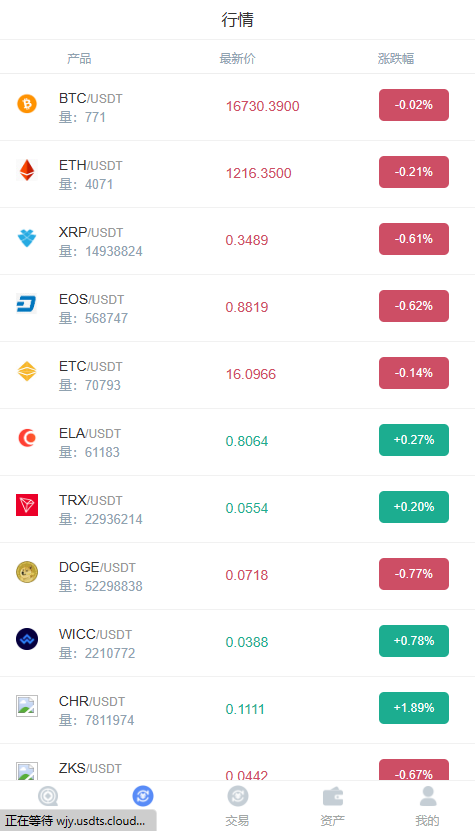Open the 资产 wallet tab
Image resolution: width=475 pixels, height=831 pixels.
[332, 806]
